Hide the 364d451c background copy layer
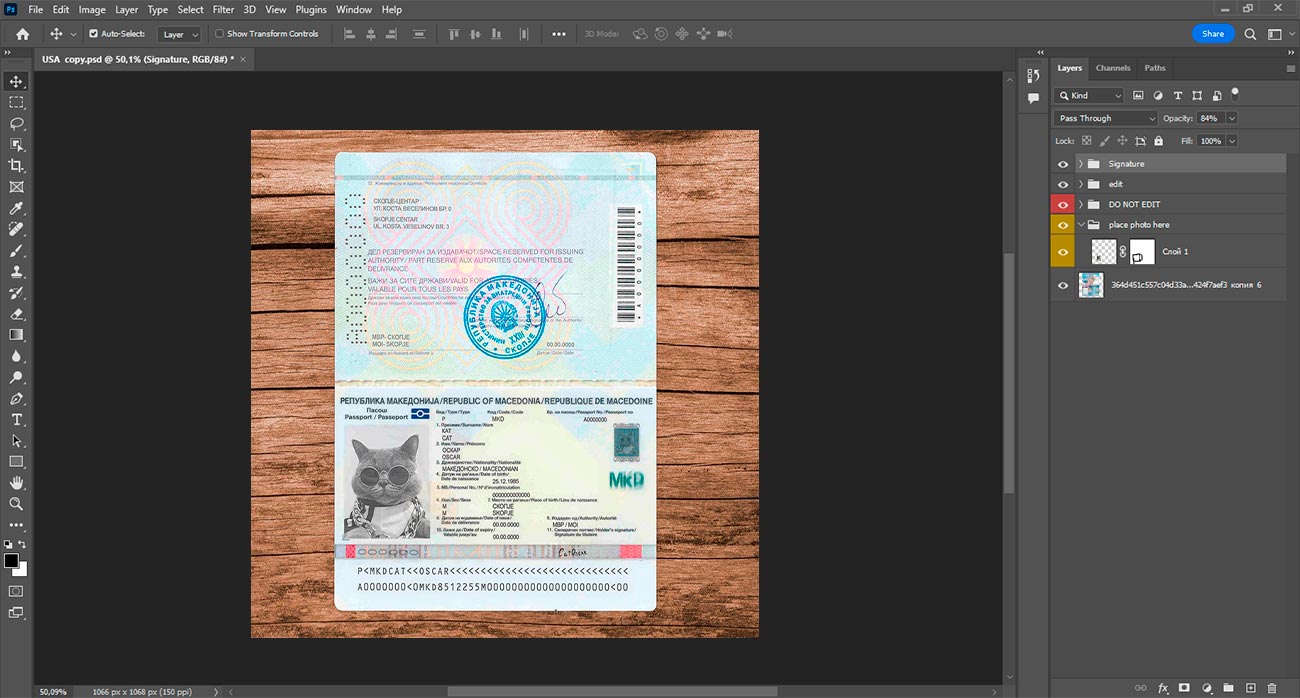Viewport: 1300px width, 698px height. click(x=1063, y=285)
